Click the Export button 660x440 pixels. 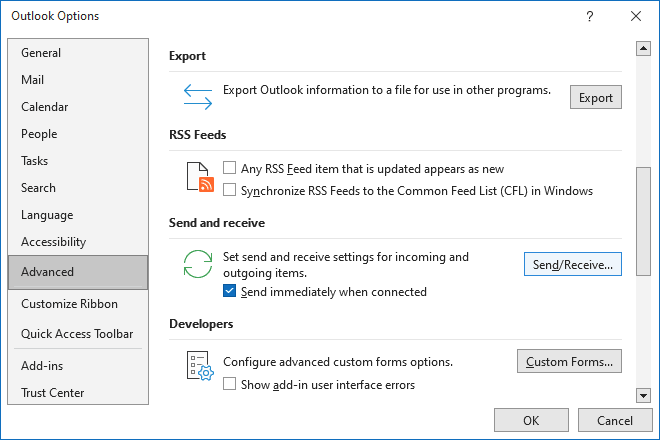[596, 98]
